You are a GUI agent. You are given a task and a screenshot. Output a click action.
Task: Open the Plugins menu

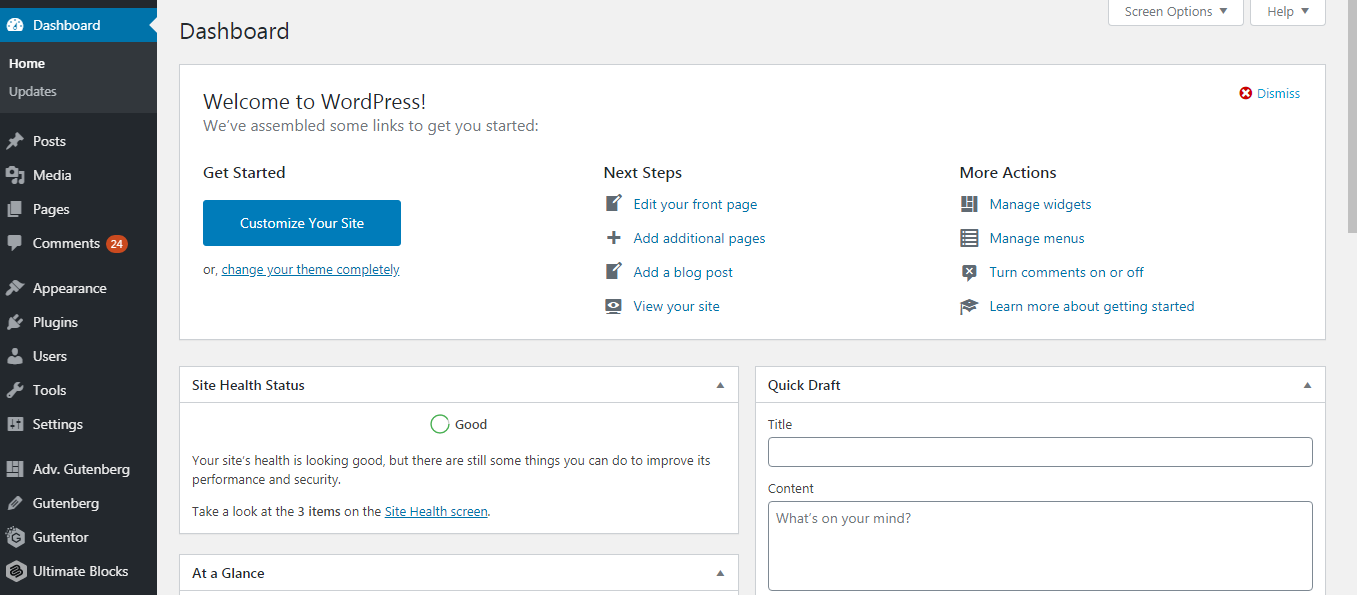[x=78, y=322]
